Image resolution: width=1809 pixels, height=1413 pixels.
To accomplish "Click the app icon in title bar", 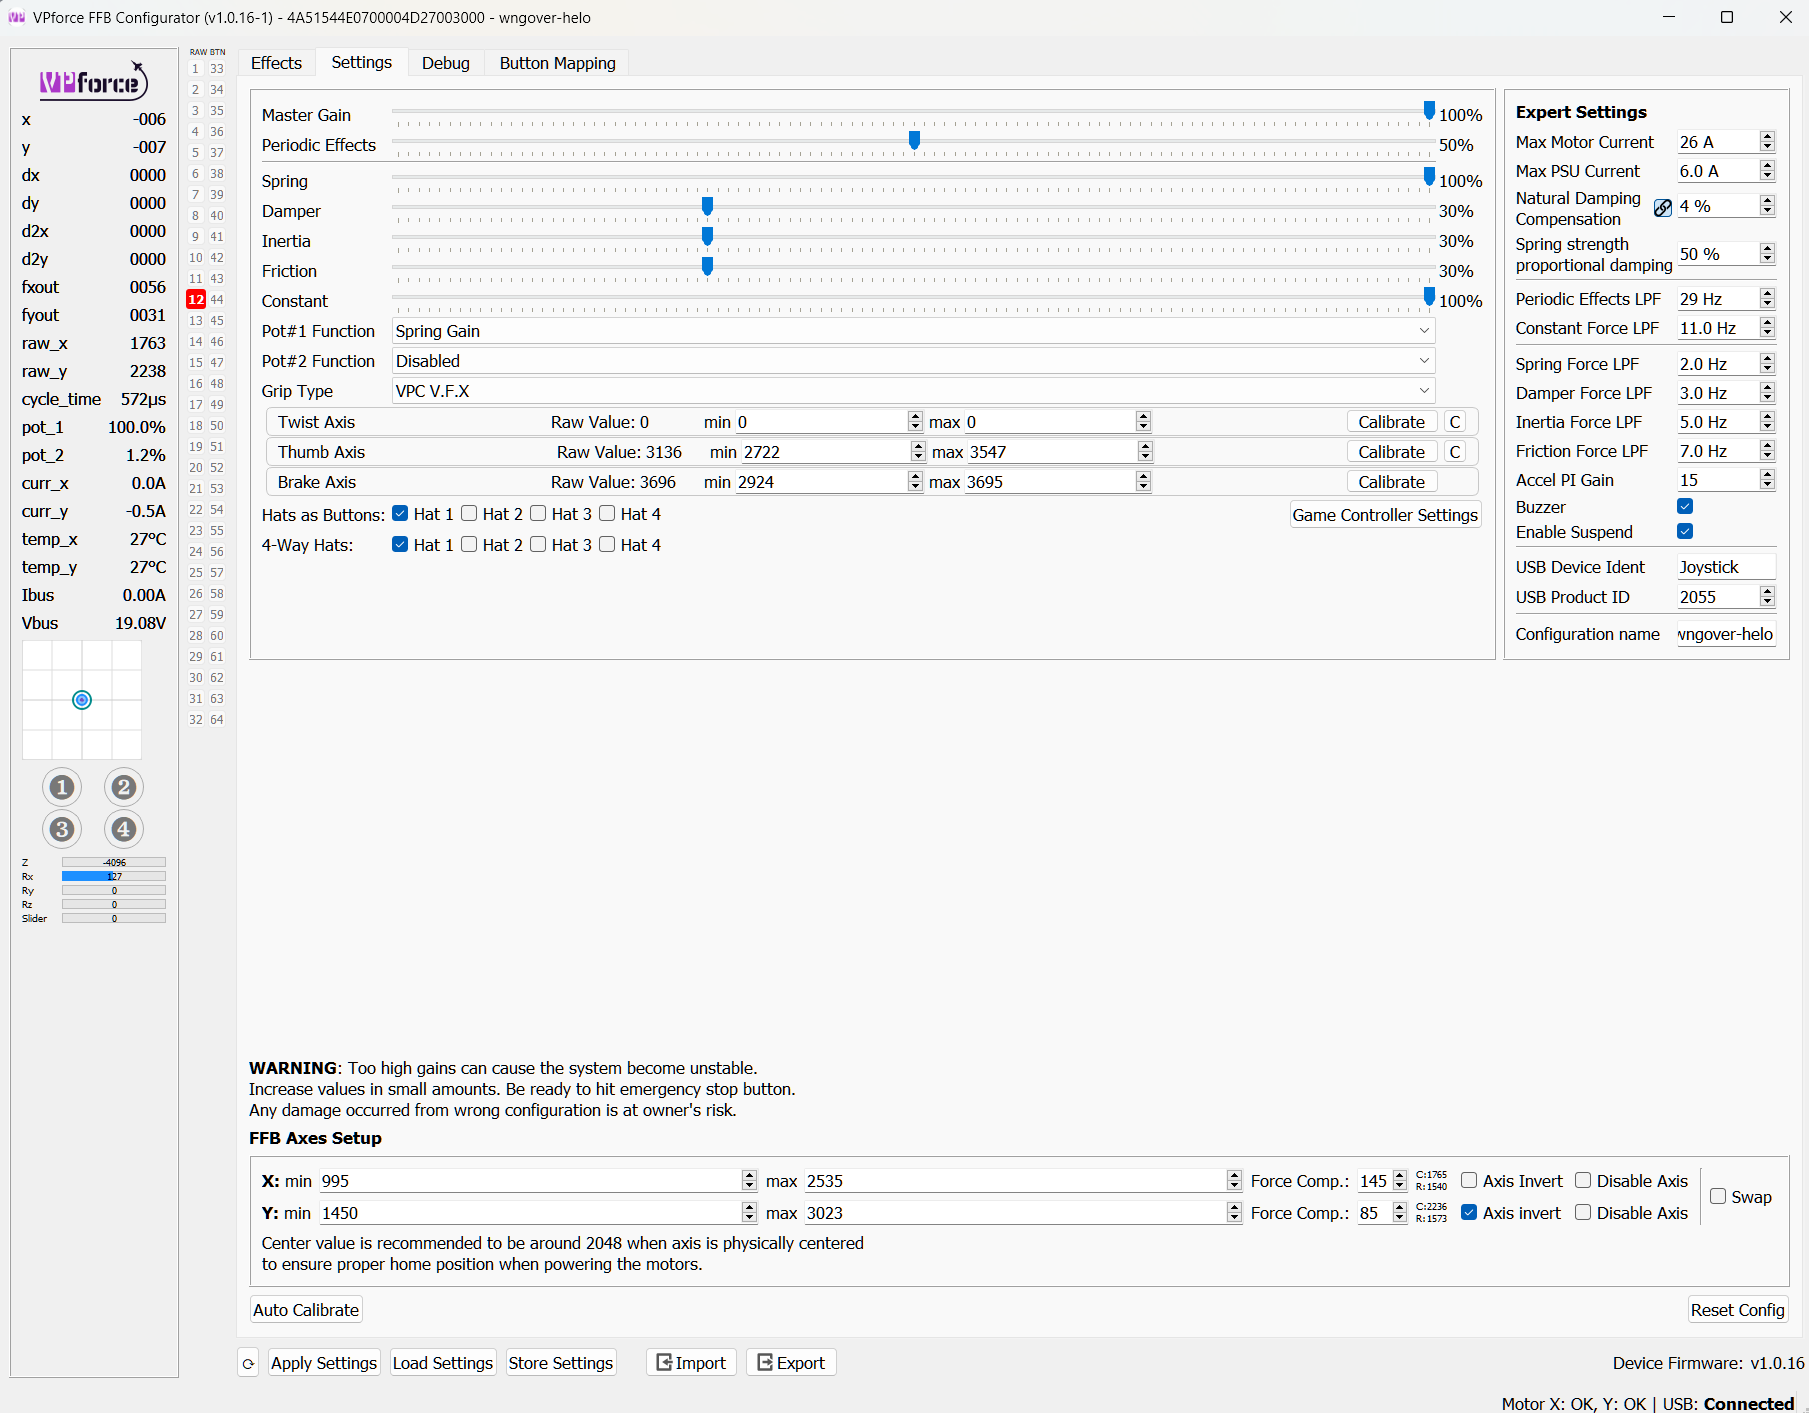I will 16,17.
